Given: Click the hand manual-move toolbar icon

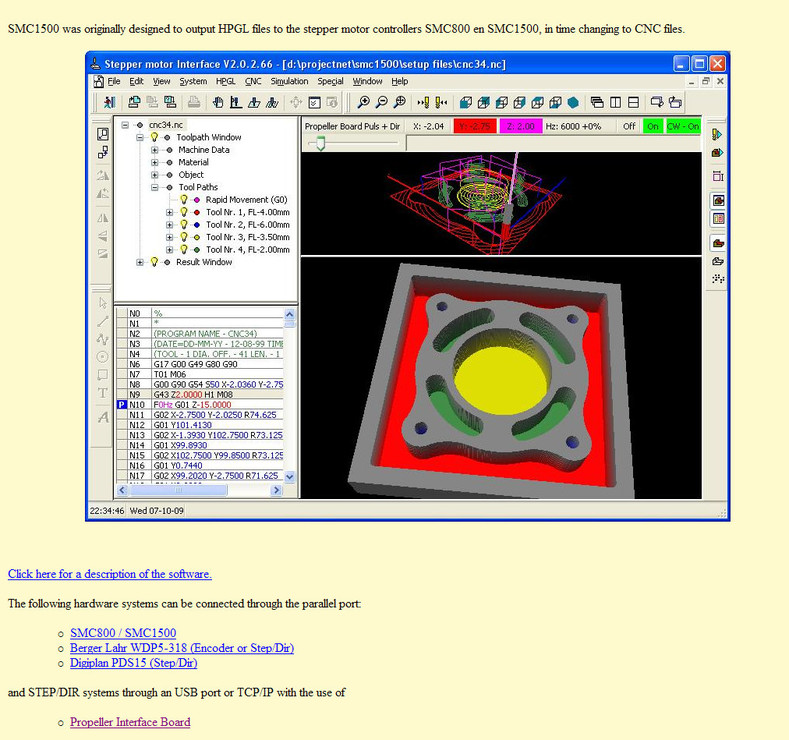Looking at the screenshot, I should (217, 103).
